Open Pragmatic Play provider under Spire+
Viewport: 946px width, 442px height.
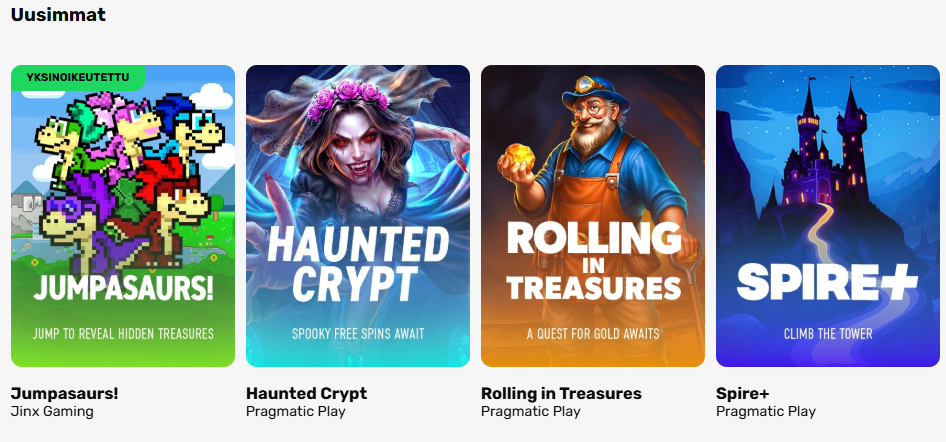pyautogui.click(x=766, y=412)
